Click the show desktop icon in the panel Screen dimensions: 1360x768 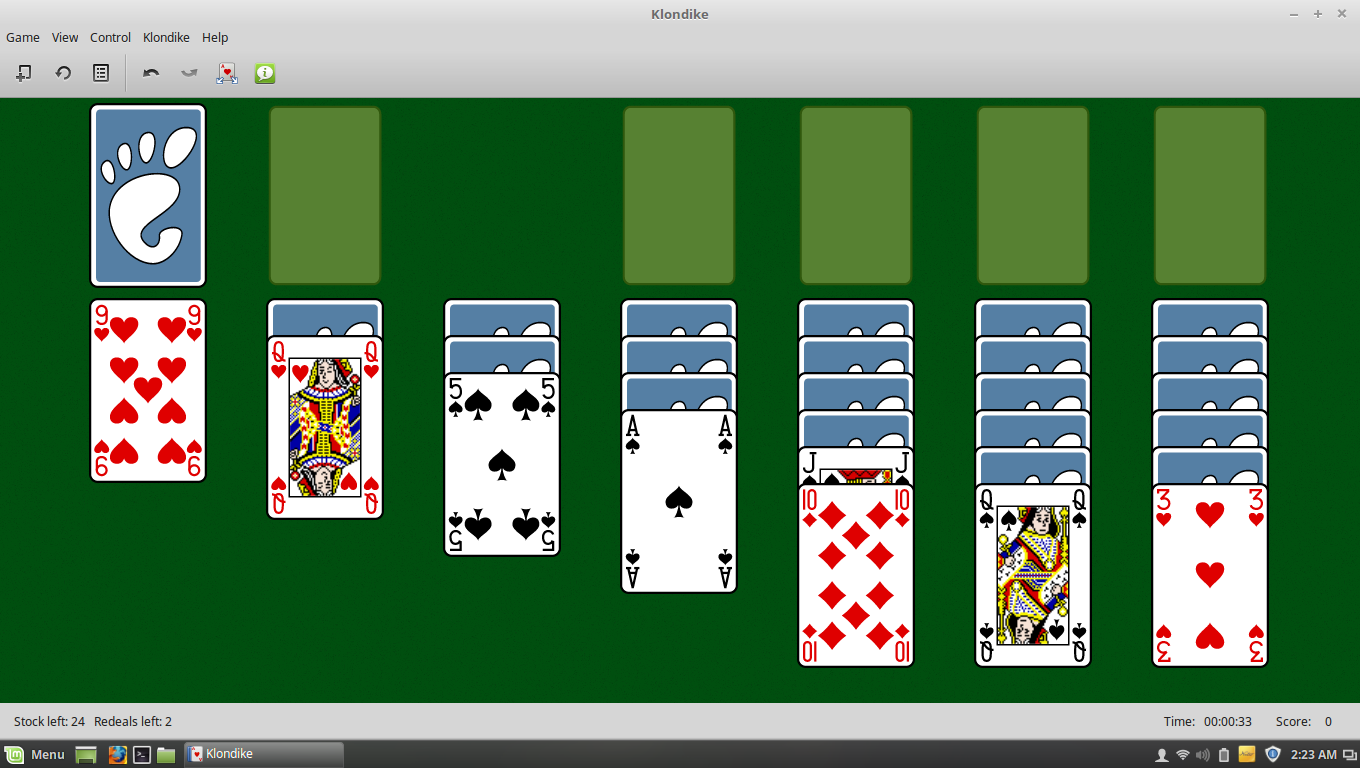click(x=86, y=754)
